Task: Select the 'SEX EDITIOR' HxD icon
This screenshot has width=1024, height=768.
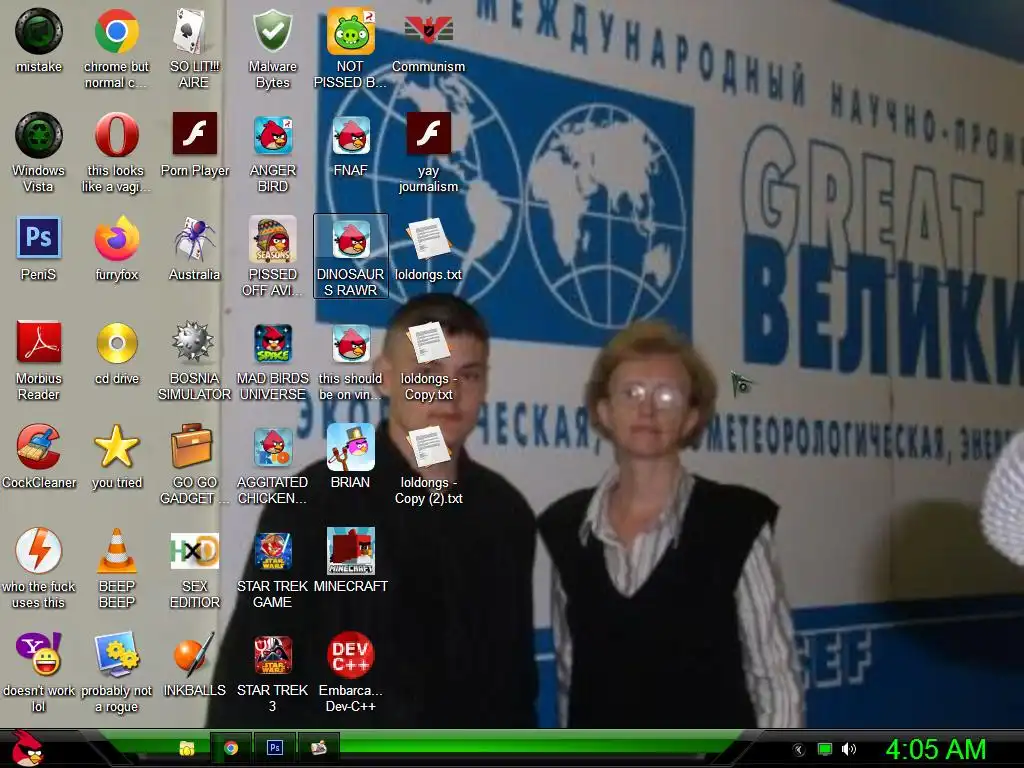Action: 194,551
